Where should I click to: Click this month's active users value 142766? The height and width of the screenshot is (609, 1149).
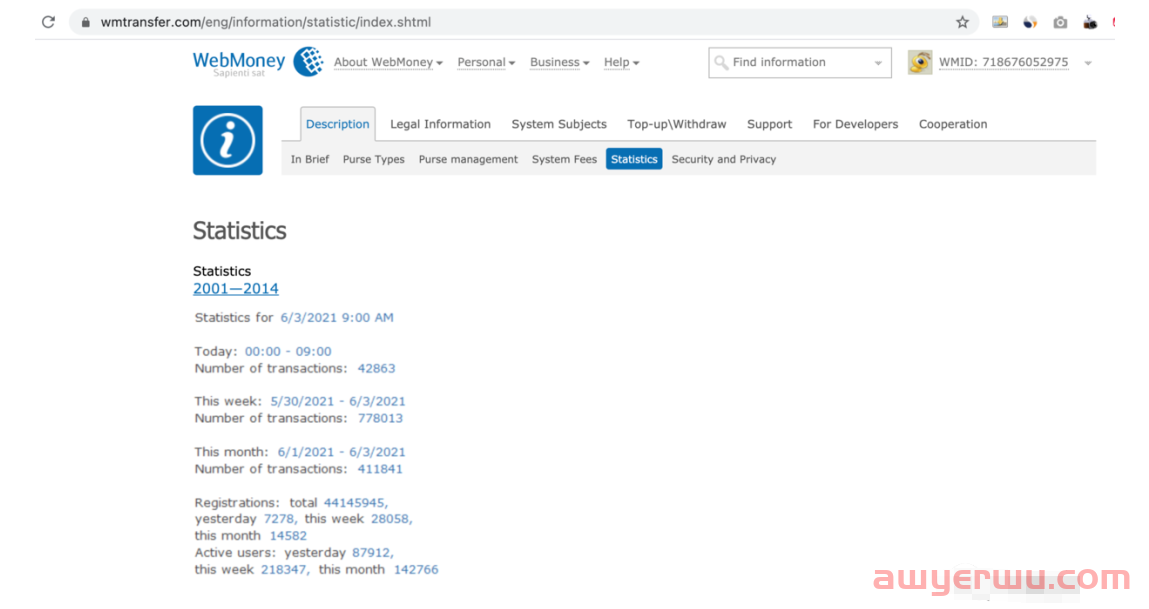416,569
